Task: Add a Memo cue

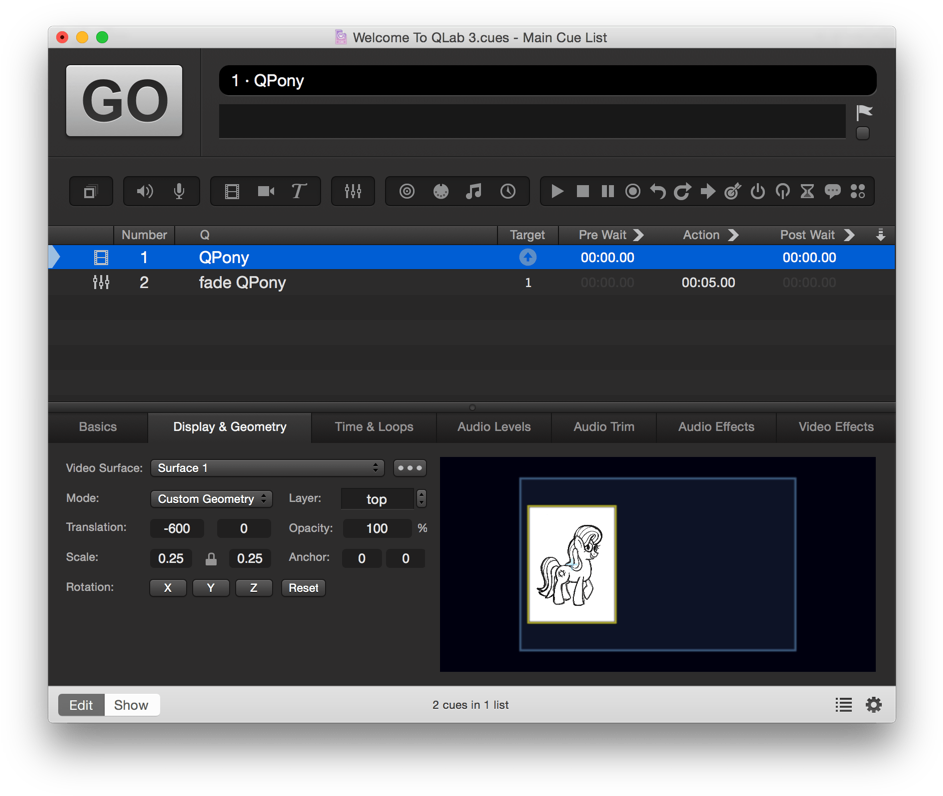Action: [x=833, y=191]
